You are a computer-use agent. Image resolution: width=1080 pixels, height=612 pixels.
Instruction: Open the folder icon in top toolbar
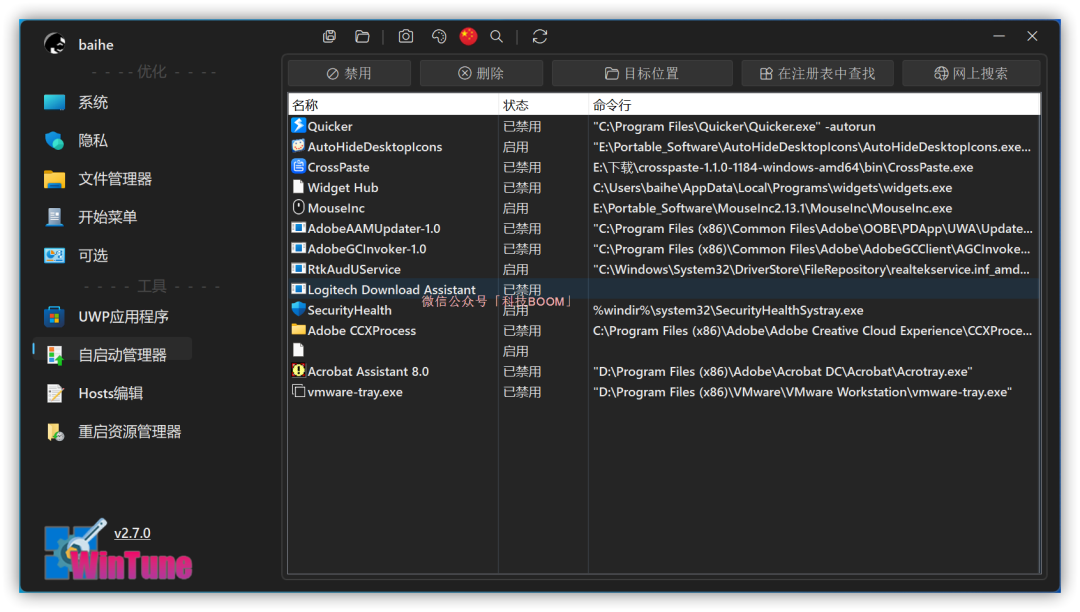point(362,36)
